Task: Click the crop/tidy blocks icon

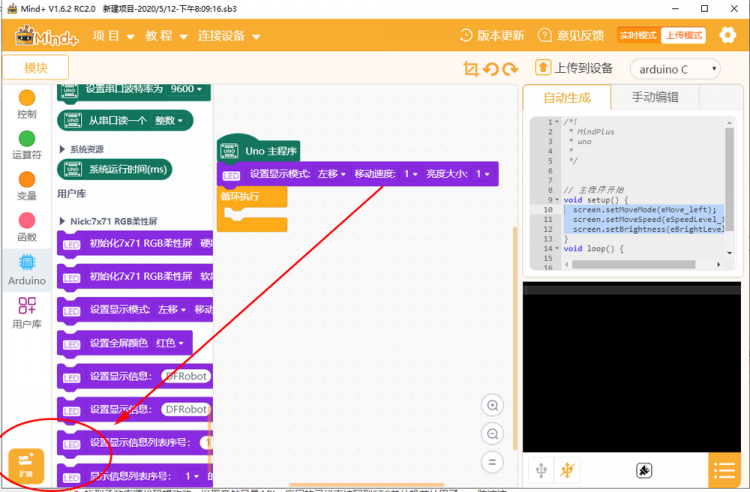Action: point(471,69)
